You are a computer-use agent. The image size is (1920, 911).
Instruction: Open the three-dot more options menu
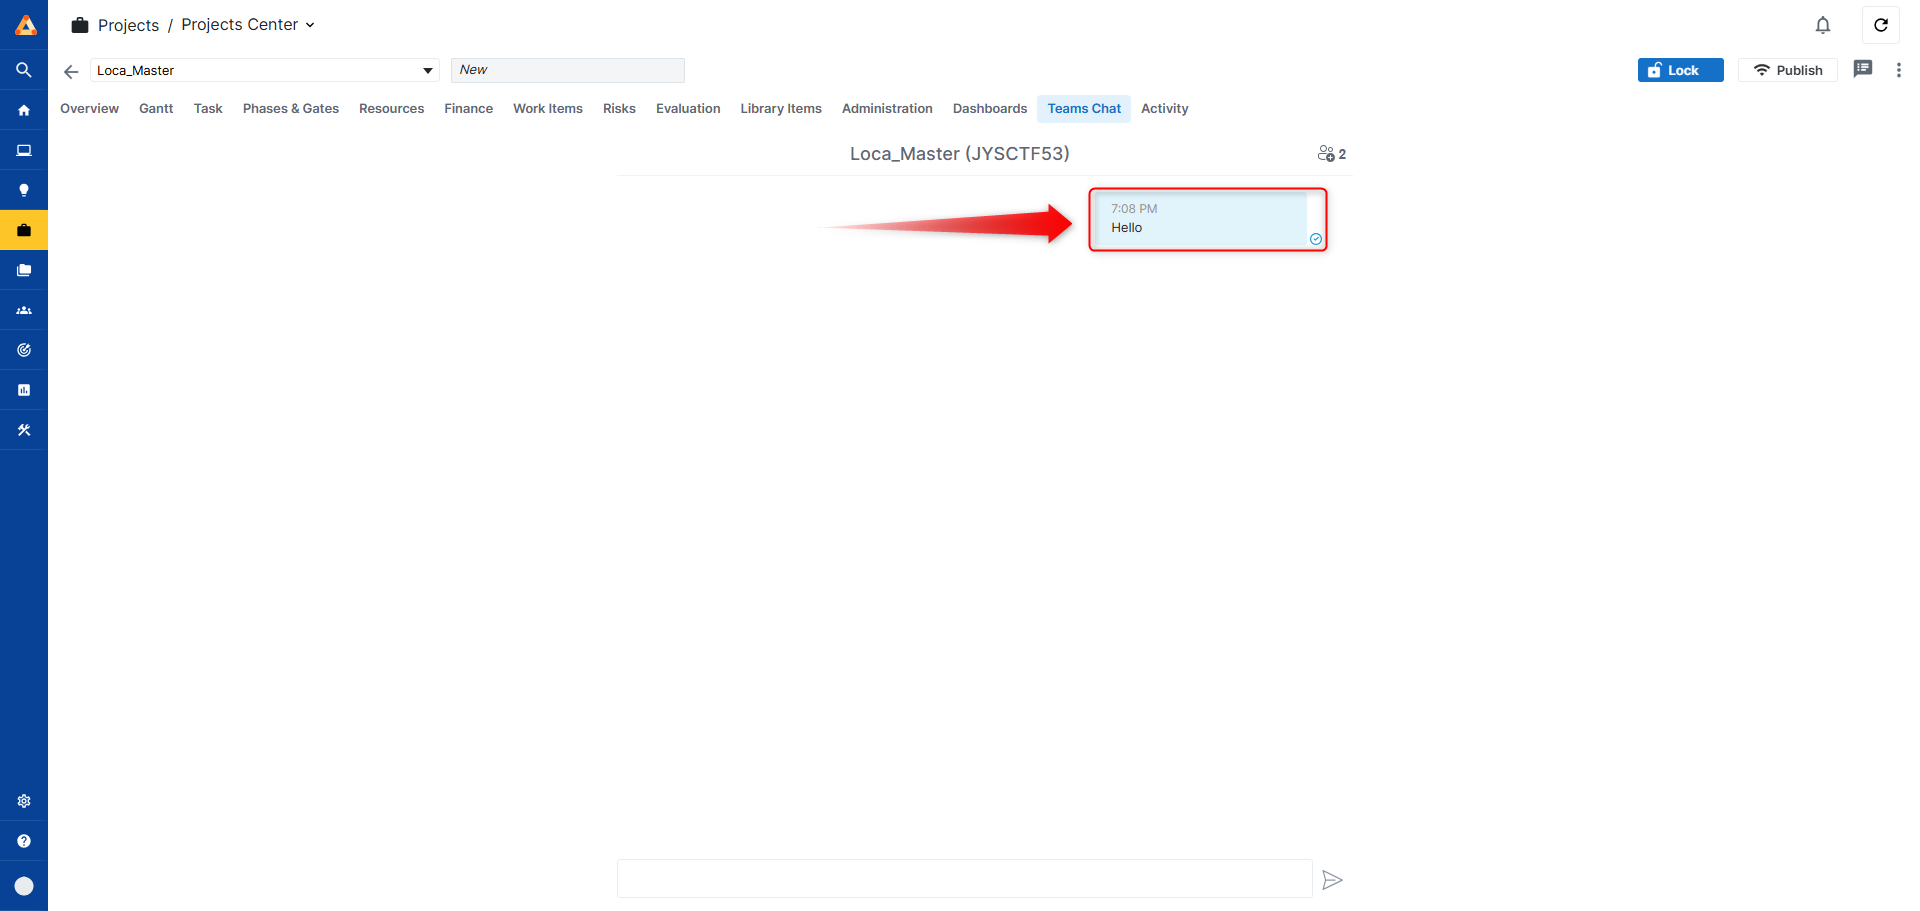[1898, 70]
